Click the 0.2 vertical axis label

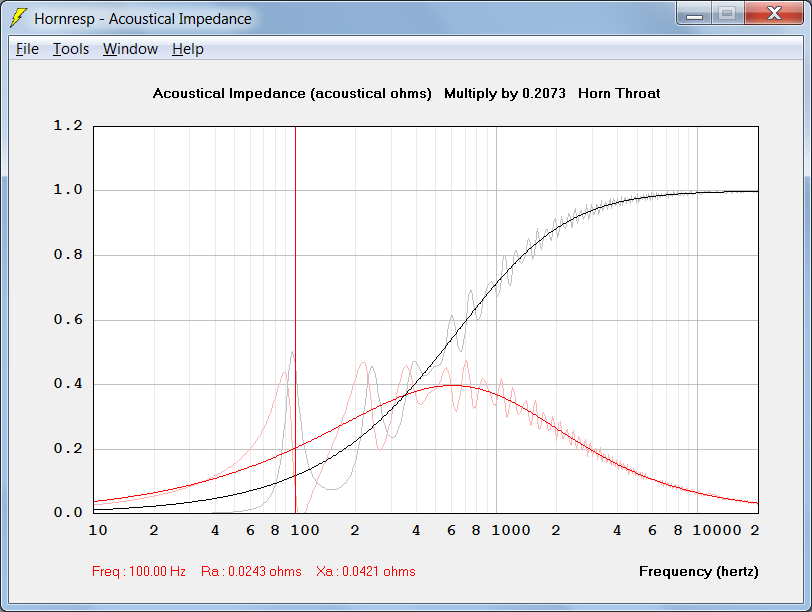coord(68,448)
